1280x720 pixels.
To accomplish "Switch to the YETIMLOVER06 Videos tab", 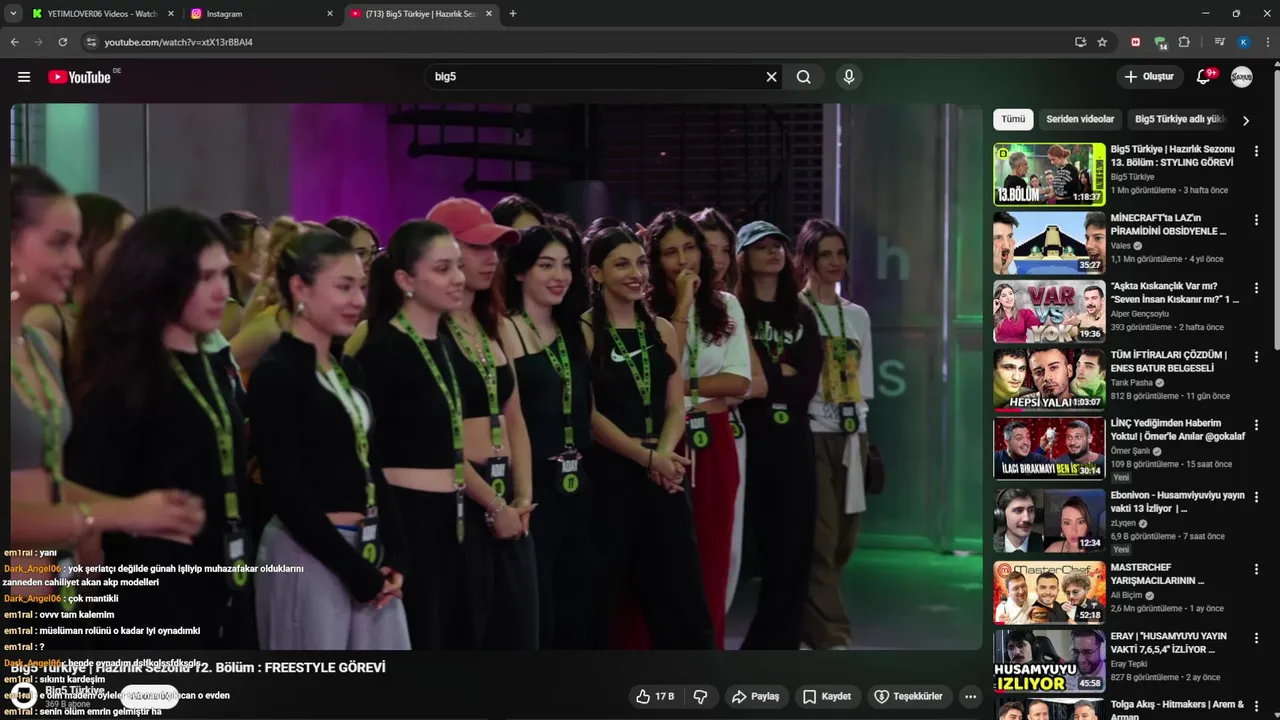I will click(x=100, y=14).
